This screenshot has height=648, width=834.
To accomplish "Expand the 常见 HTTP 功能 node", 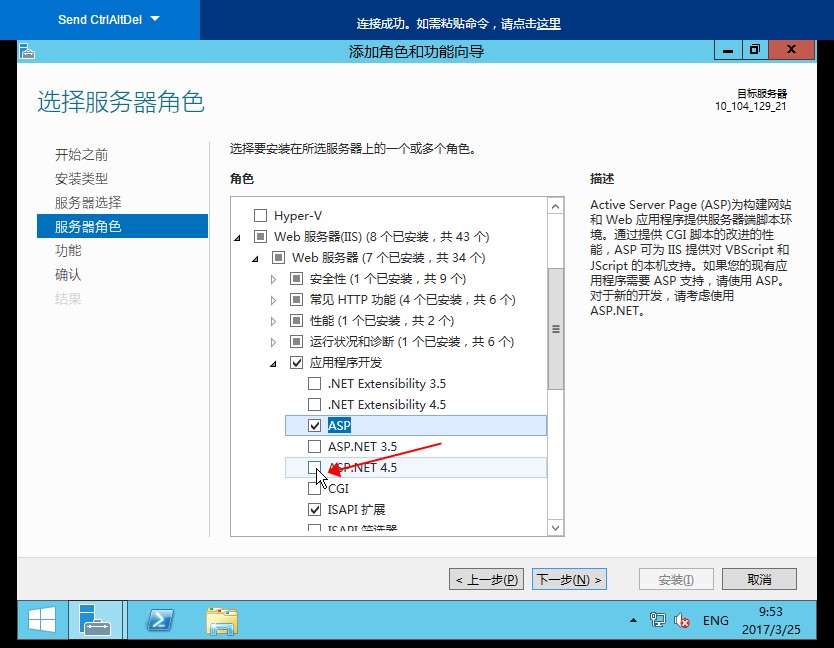I will point(273,300).
